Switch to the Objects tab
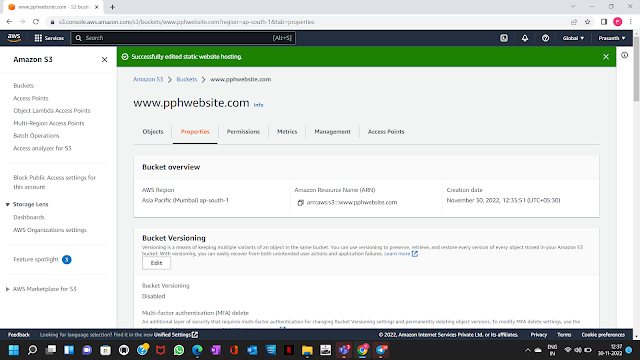640x360 pixels. [x=153, y=131]
